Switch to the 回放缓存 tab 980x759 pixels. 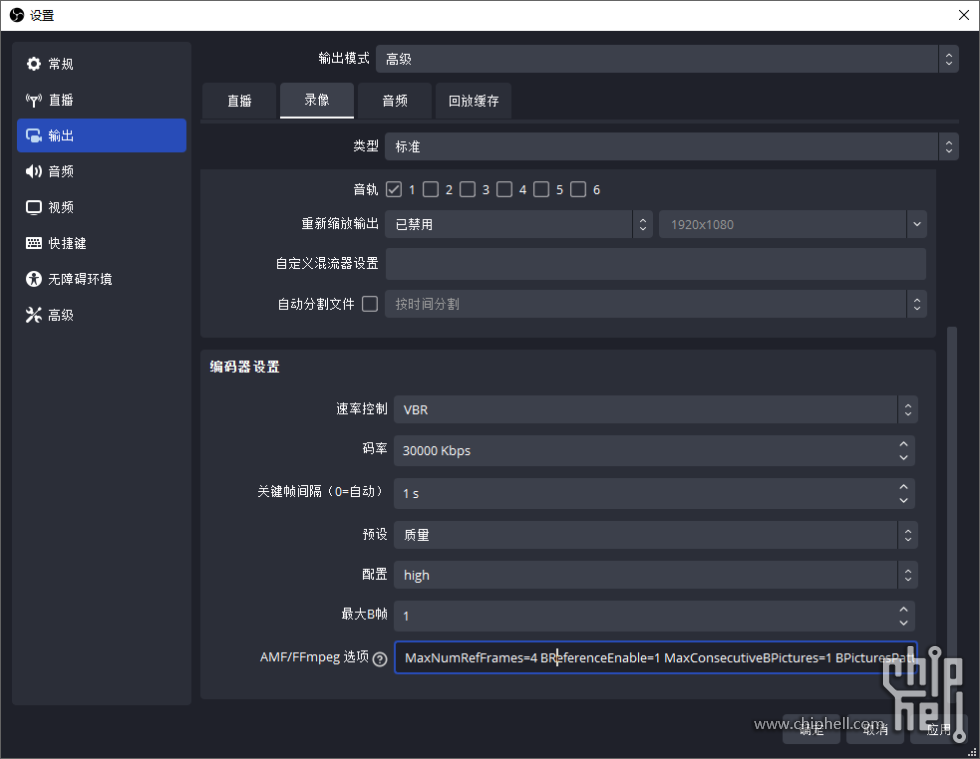point(473,101)
